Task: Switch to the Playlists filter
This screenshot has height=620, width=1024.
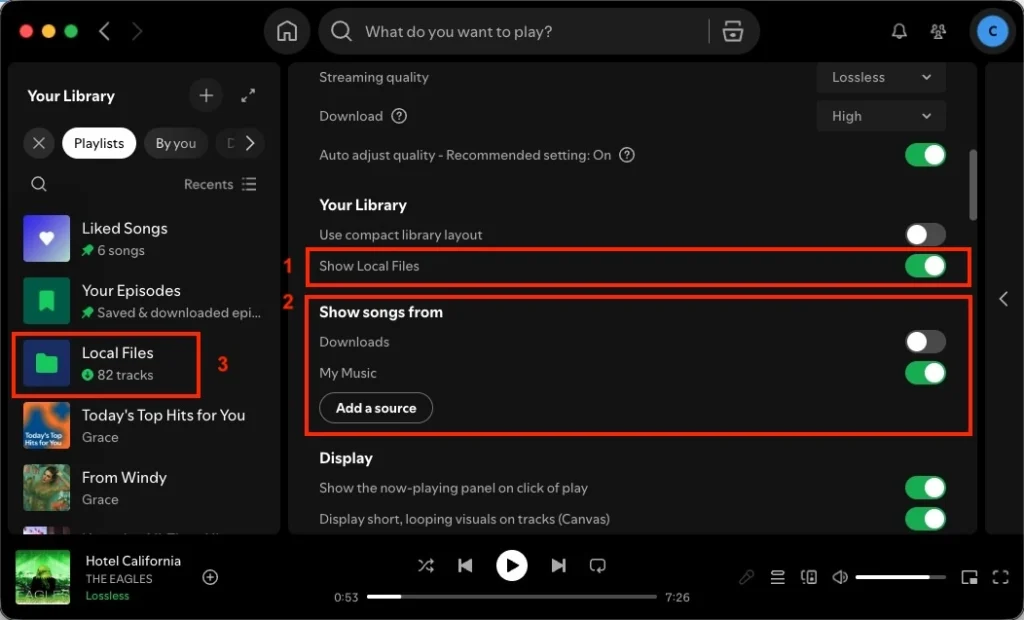Action: [98, 143]
